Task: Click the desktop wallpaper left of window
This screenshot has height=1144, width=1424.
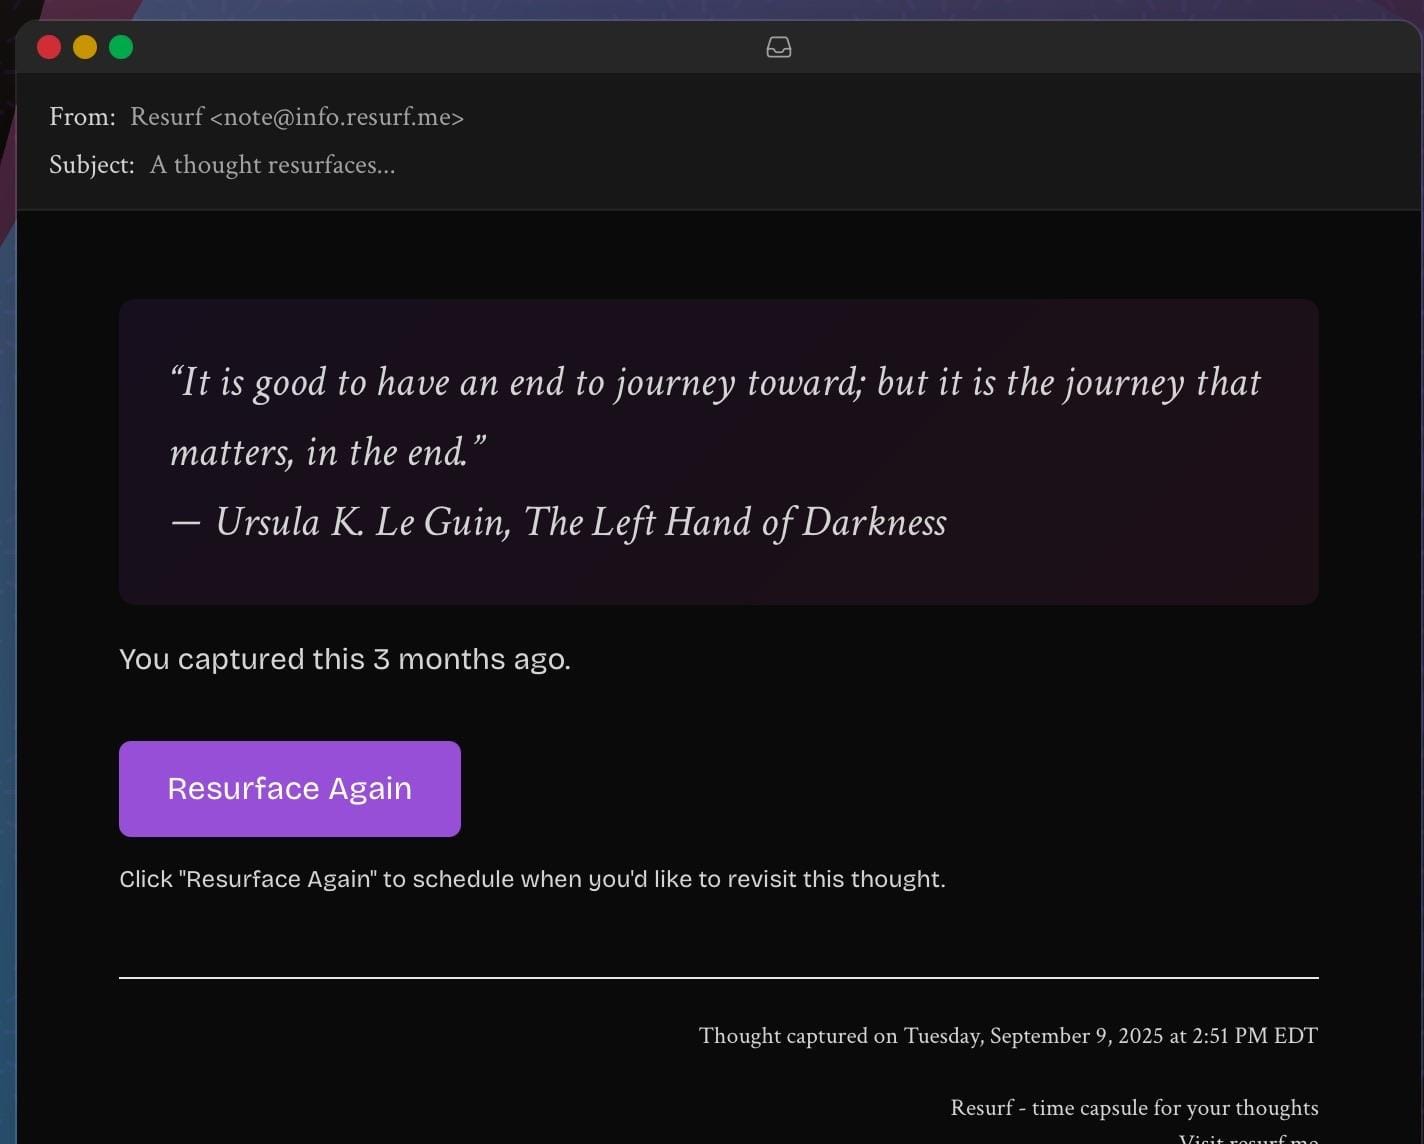Action: coord(6,600)
